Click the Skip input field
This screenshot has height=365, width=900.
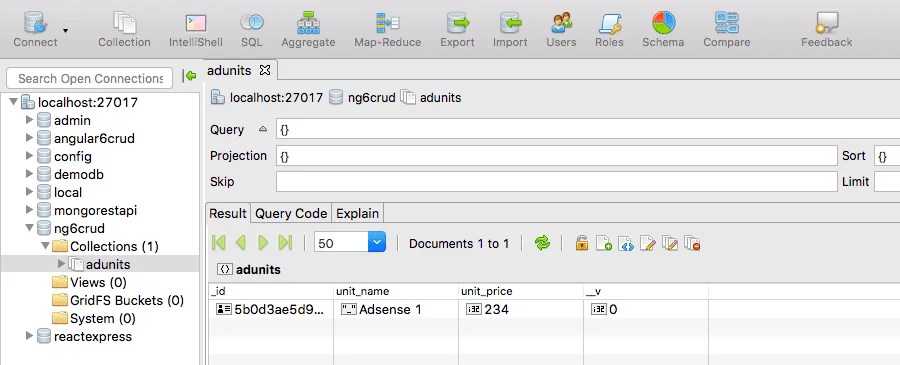tap(556, 182)
